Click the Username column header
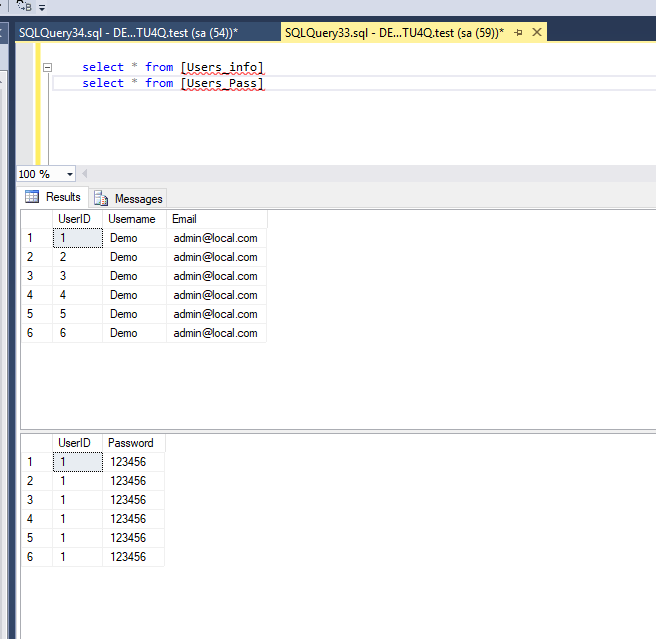 tap(133, 219)
